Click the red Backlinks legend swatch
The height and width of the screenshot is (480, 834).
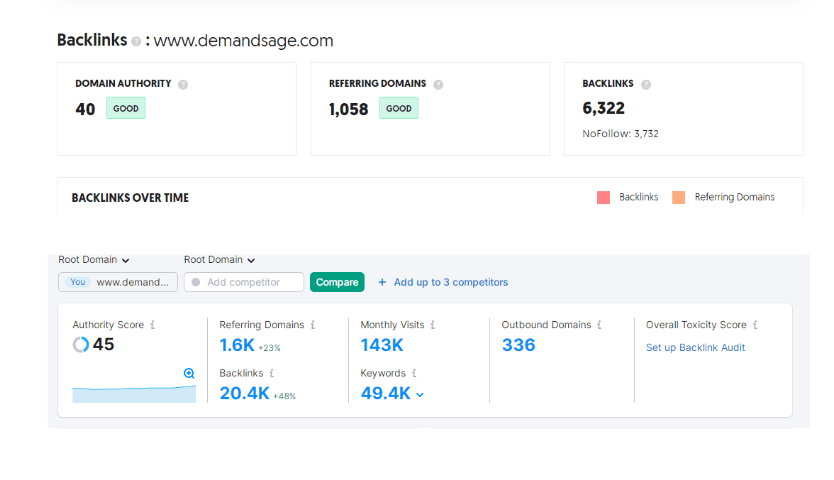(x=603, y=197)
